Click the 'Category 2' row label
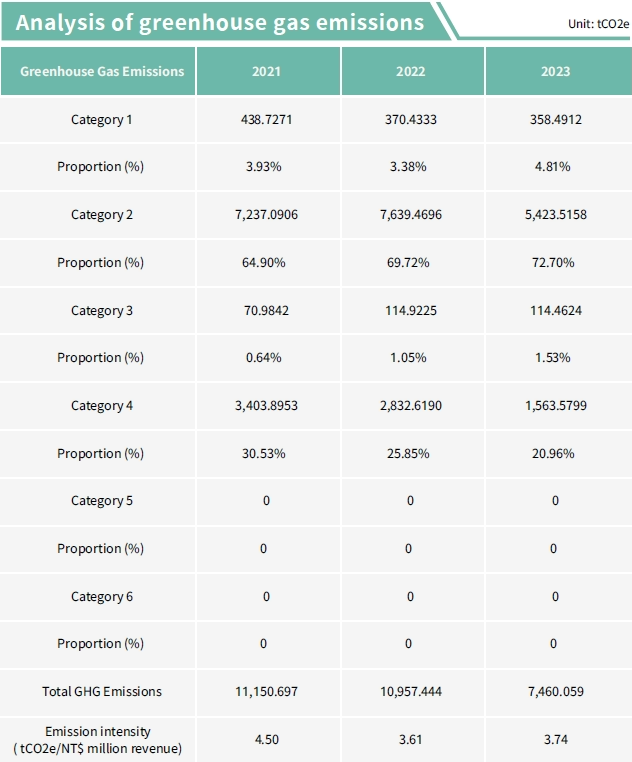The height and width of the screenshot is (762, 632). click(101, 214)
